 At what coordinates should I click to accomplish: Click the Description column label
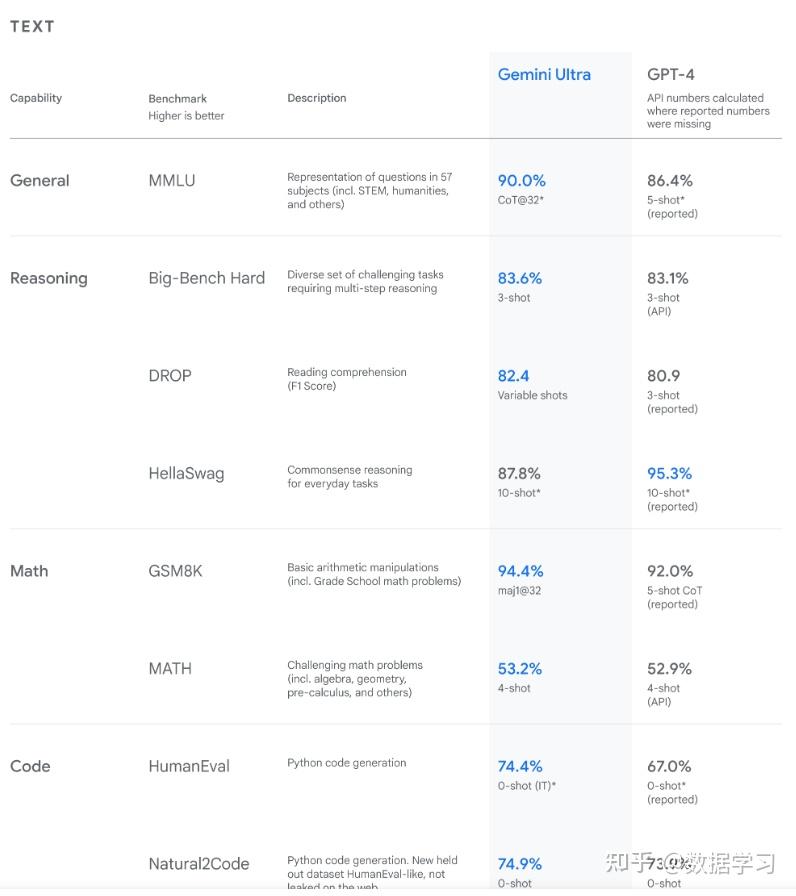[x=317, y=98]
